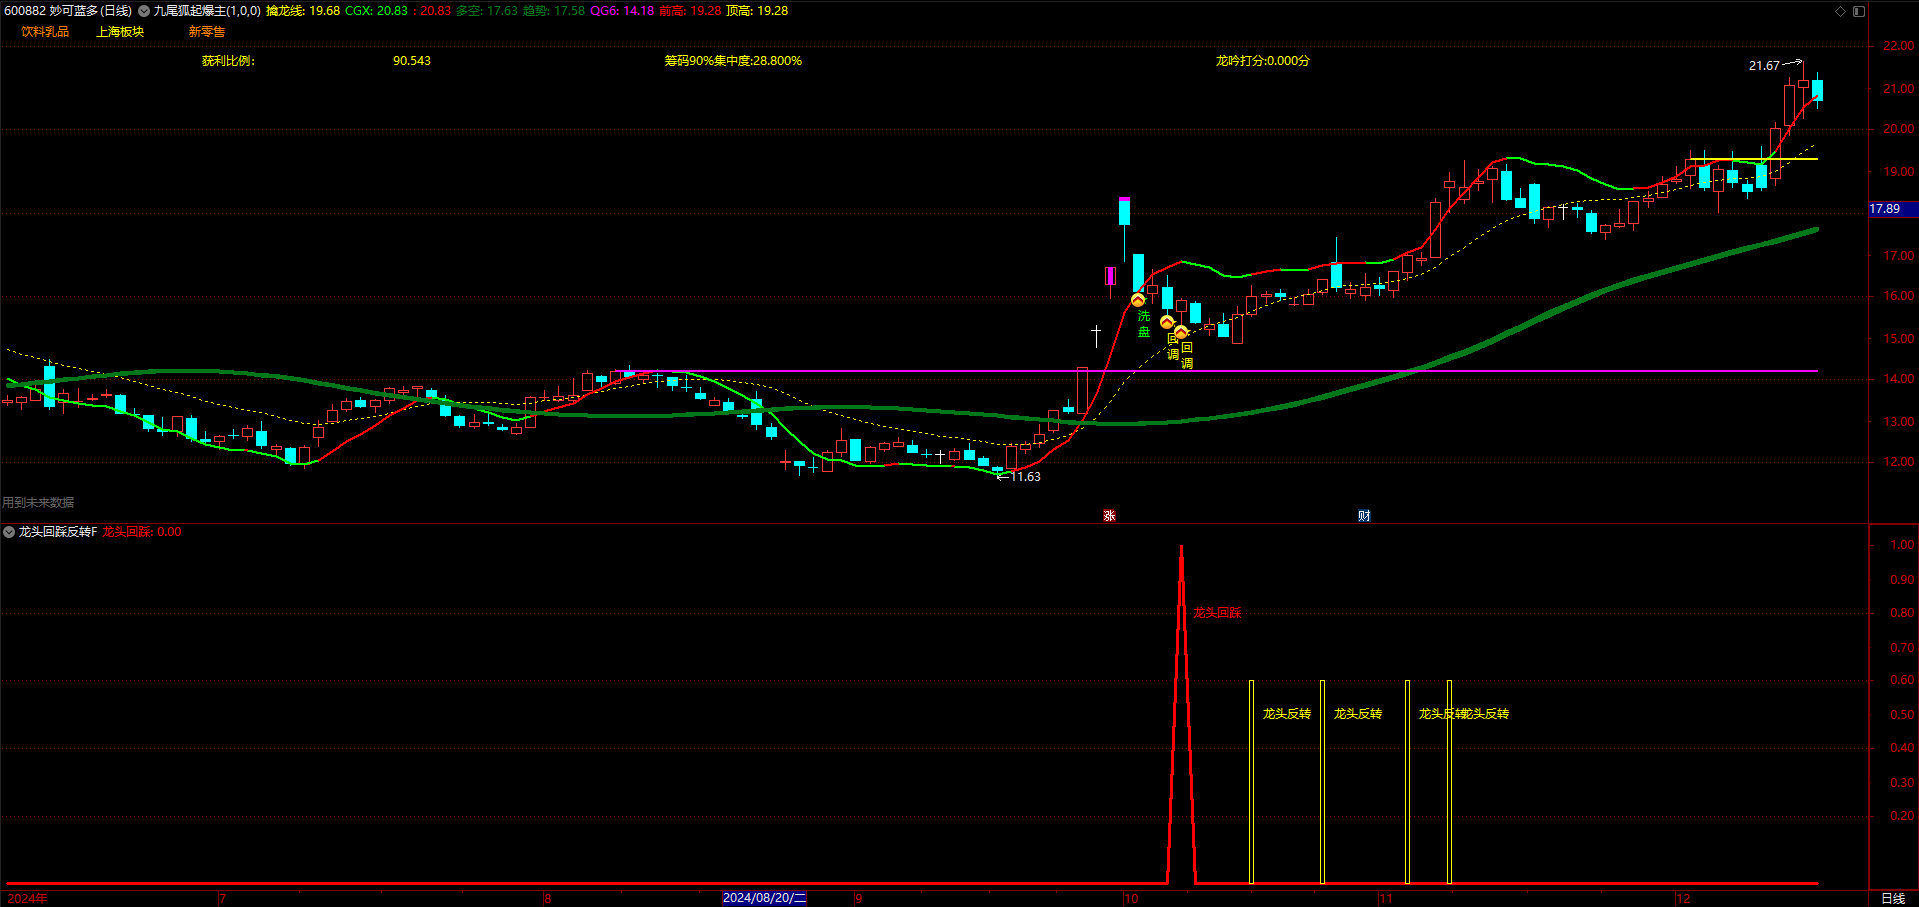
Task: Click the 用到未来数据 notice text
Action: click(38, 503)
